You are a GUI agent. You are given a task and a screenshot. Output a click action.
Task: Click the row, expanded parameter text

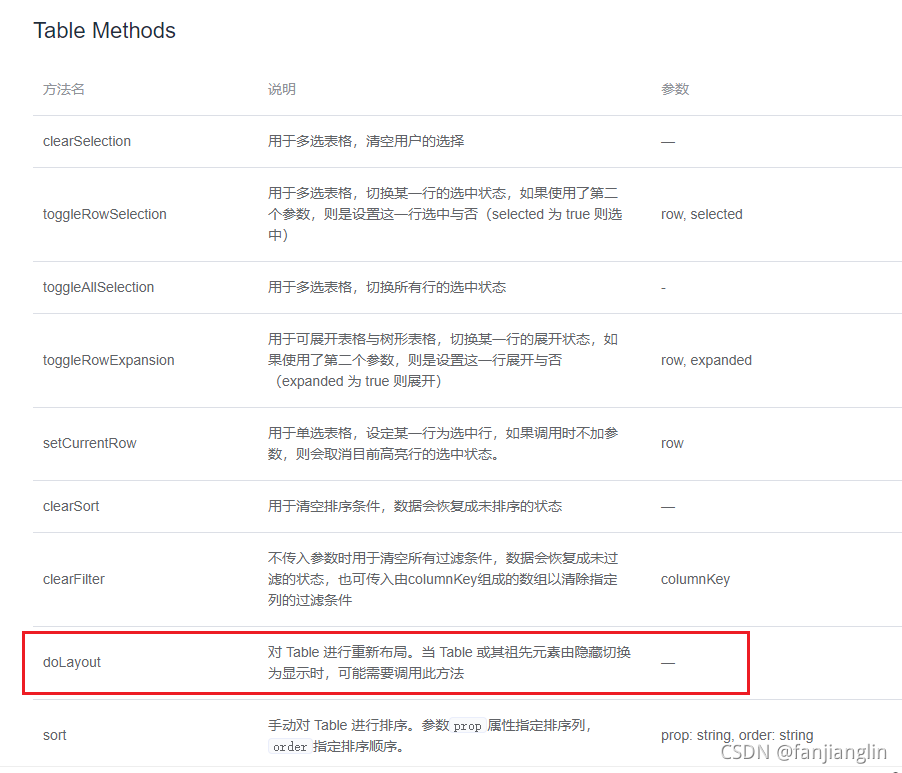[706, 360]
